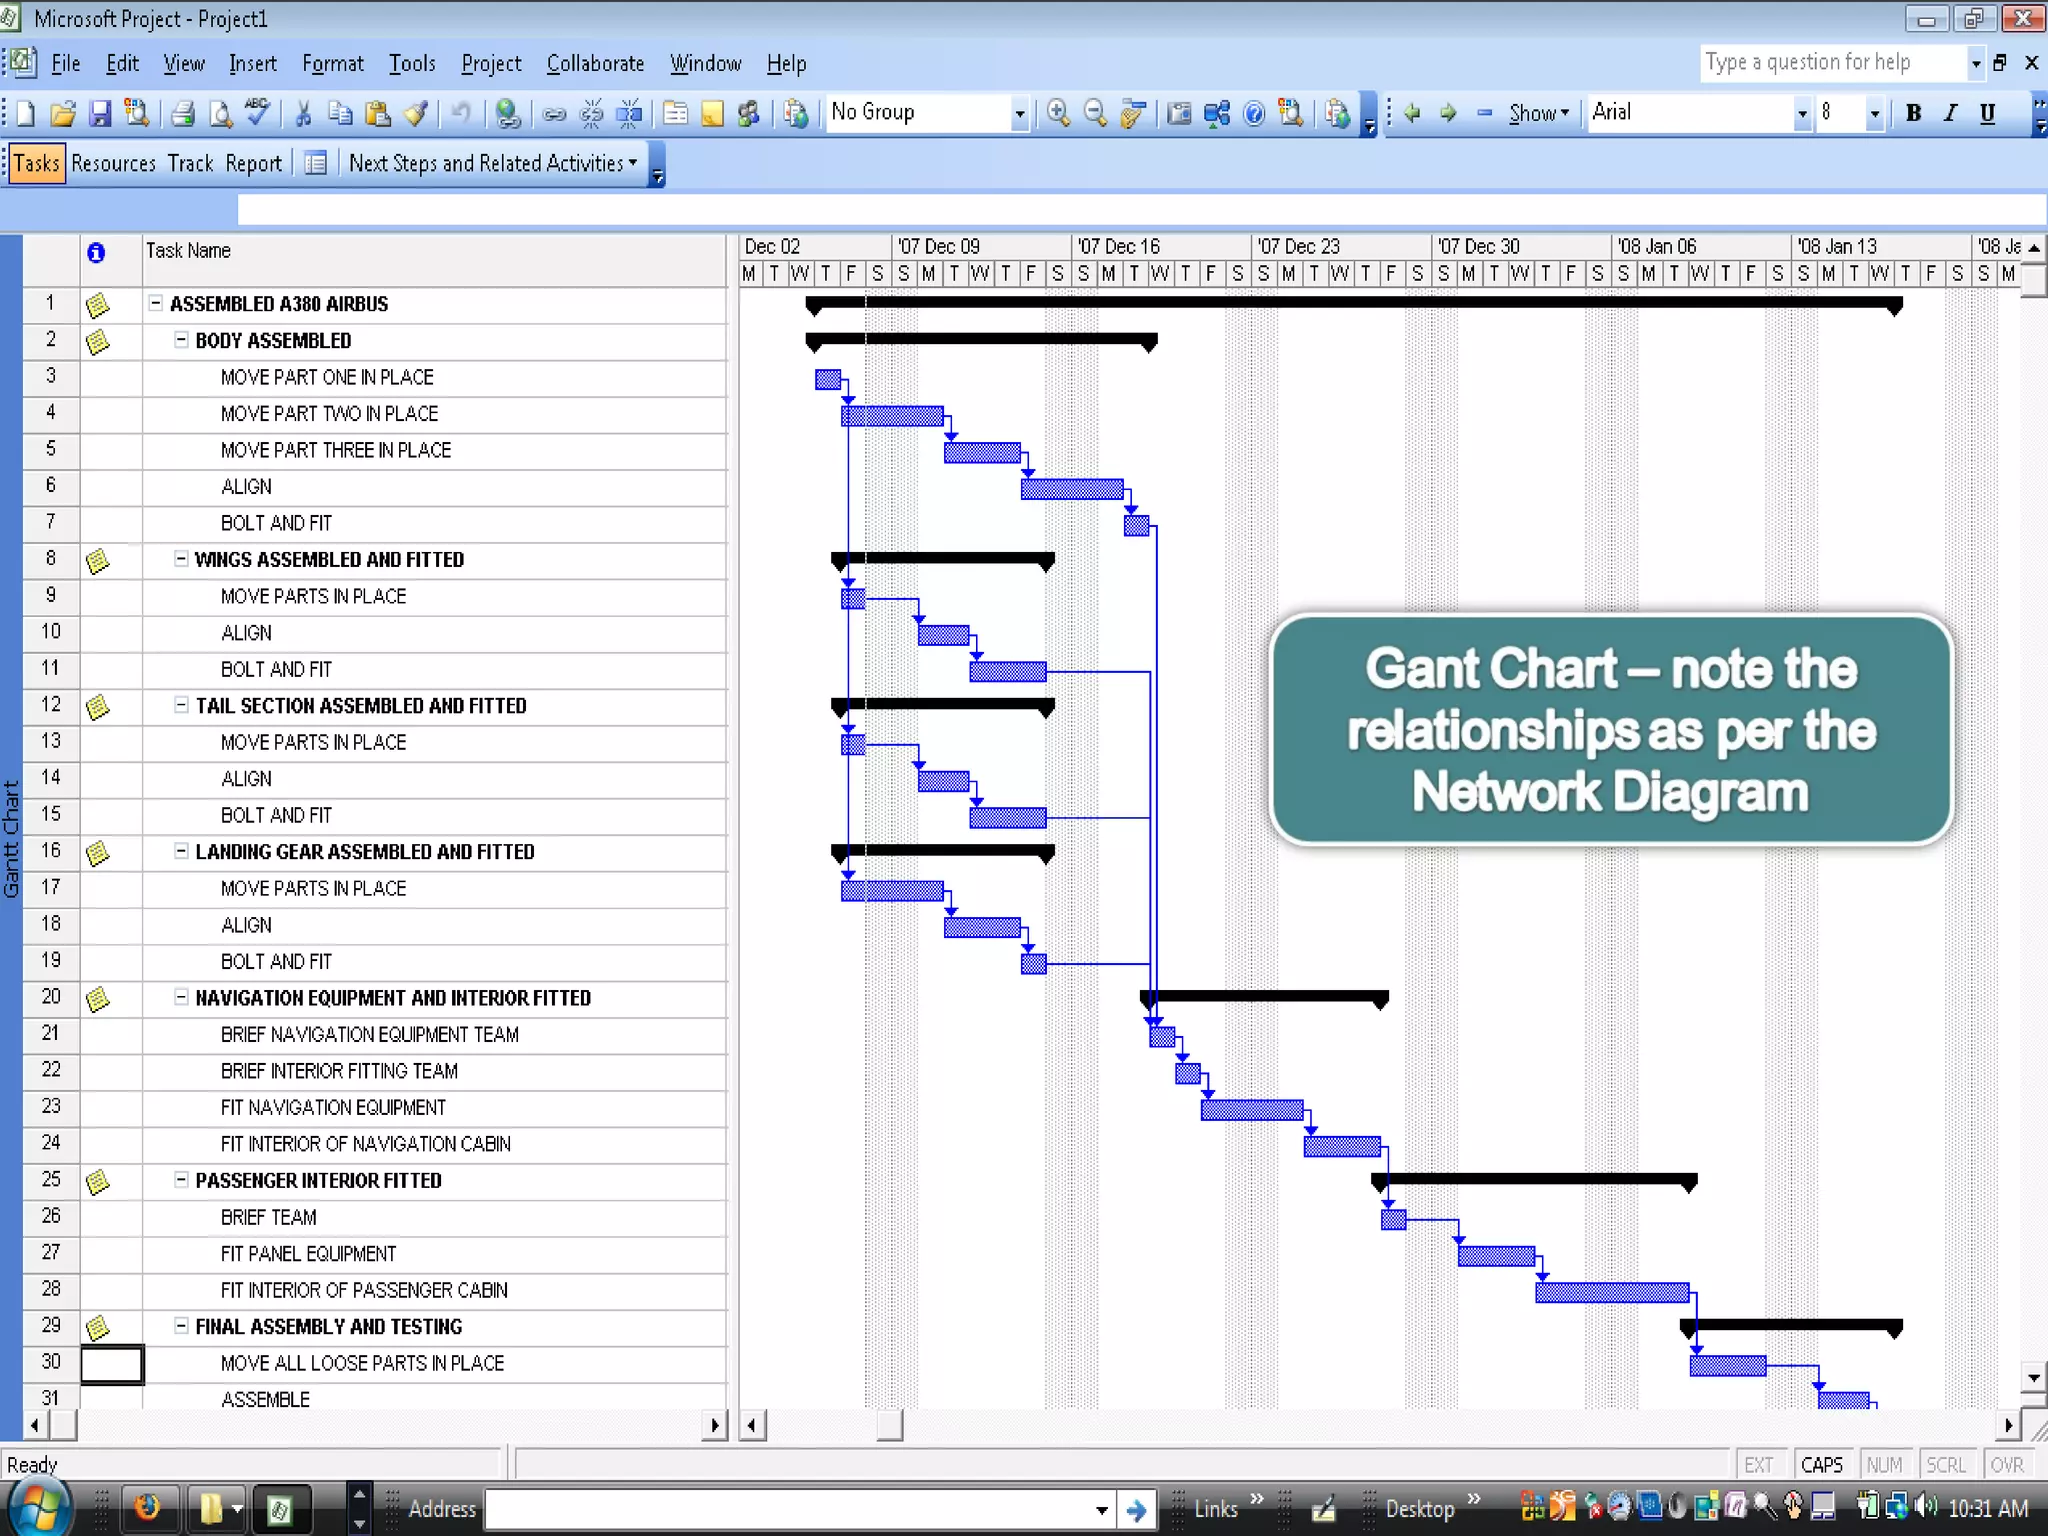Click the Unlink Tasks icon

click(x=591, y=114)
